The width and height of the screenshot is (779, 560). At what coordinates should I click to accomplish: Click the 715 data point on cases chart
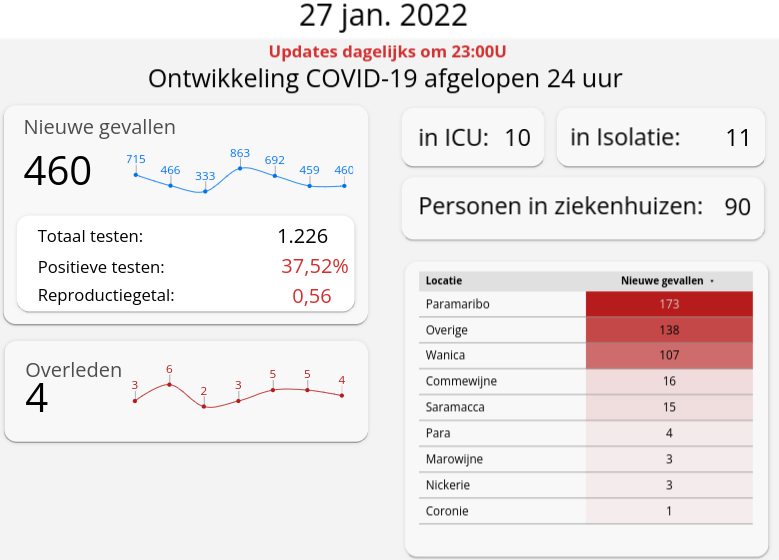tap(136, 174)
